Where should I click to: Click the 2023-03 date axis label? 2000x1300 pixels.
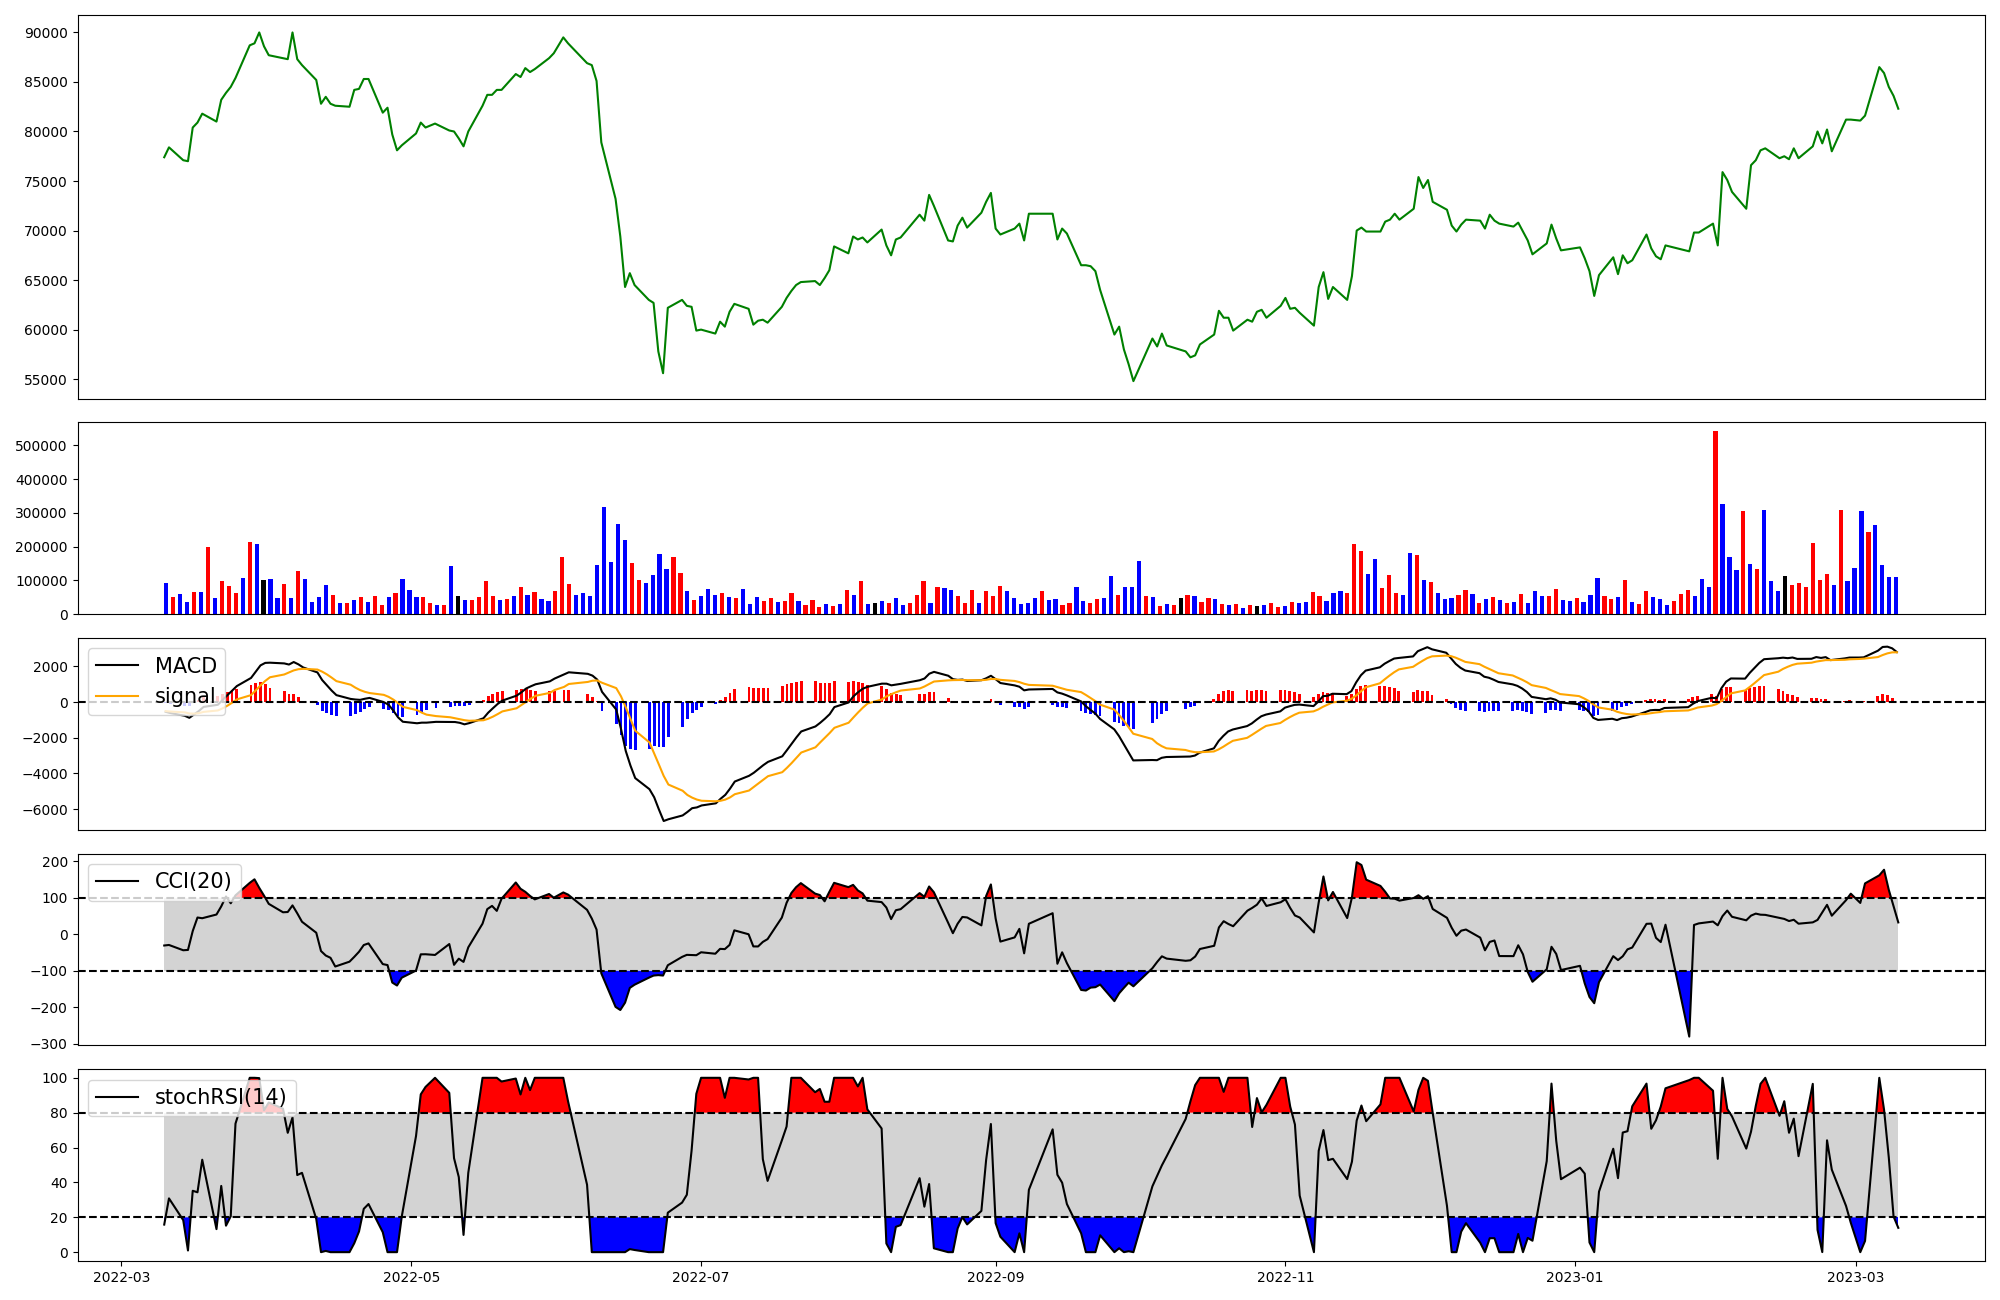pos(1856,1277)
